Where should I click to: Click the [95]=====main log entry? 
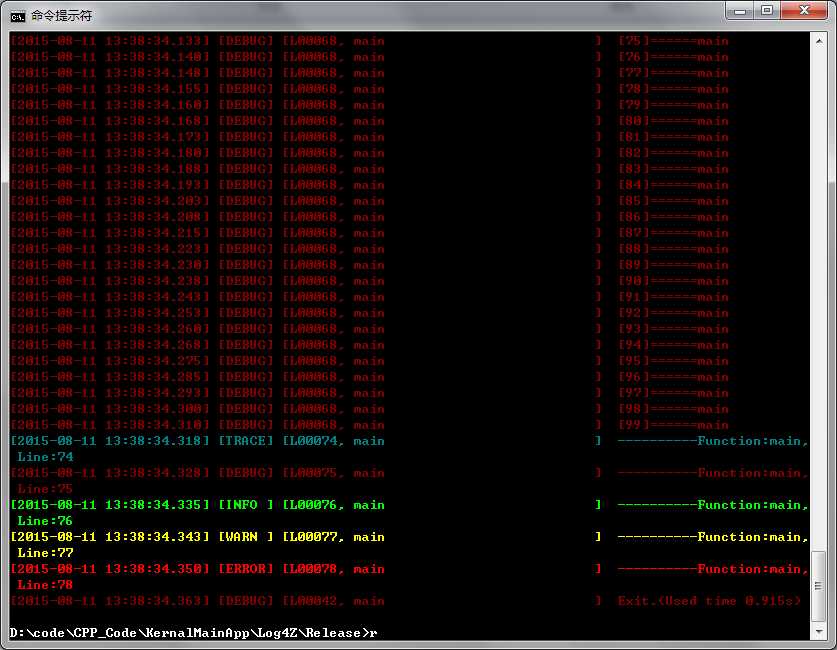(673, 361)
